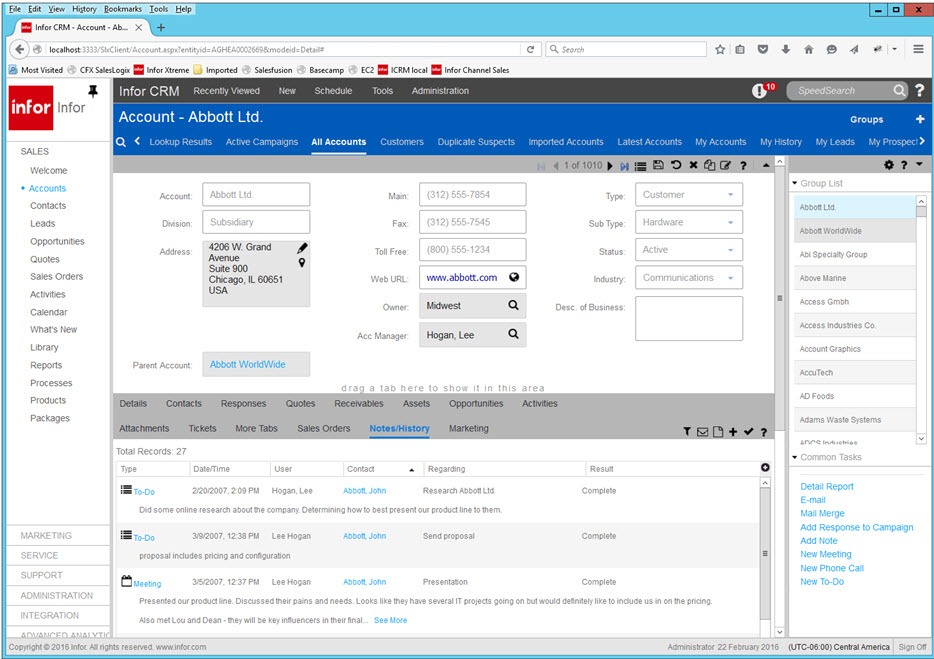This screenshot has width=934, height=659.
Task: Add a new note with plus icon
Action: 733,431
